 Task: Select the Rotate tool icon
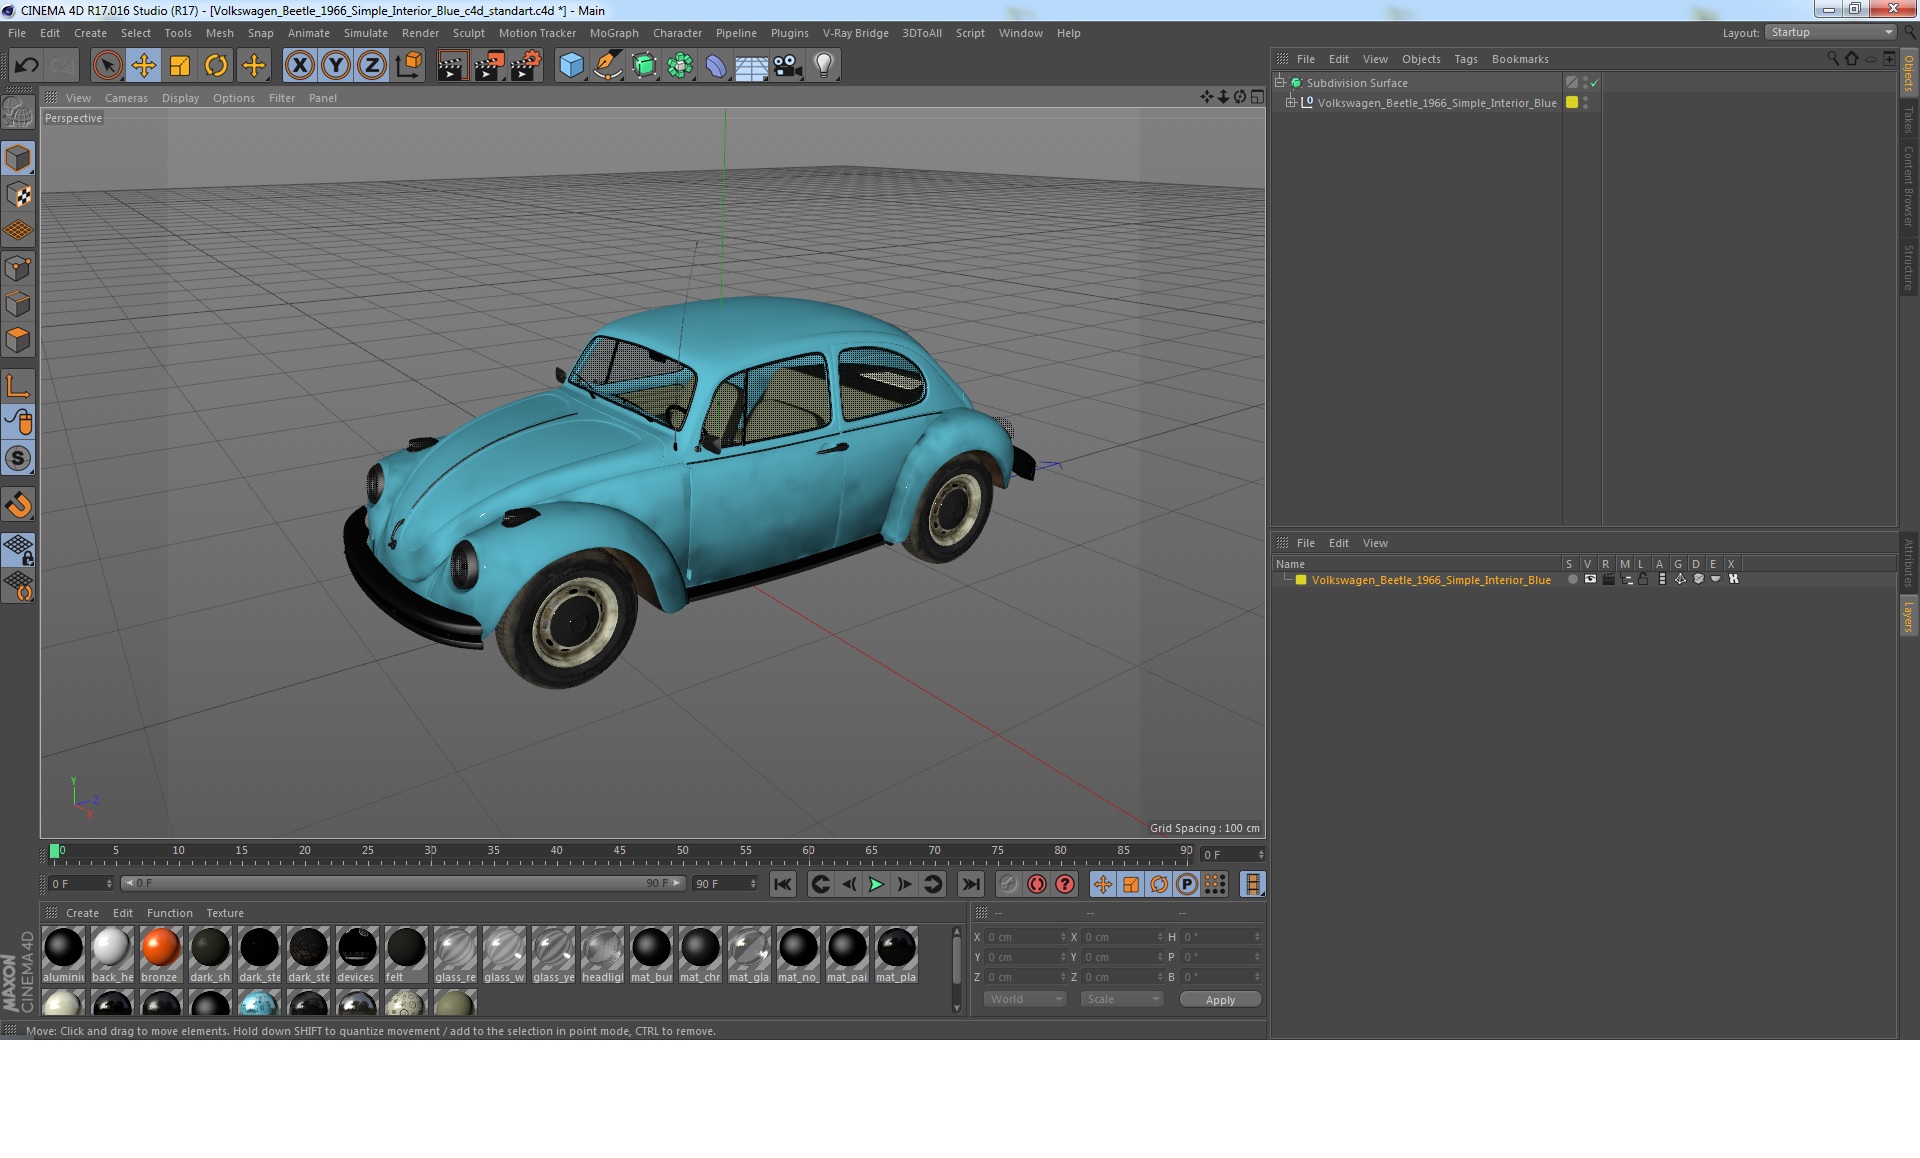[x=216, y=66]
